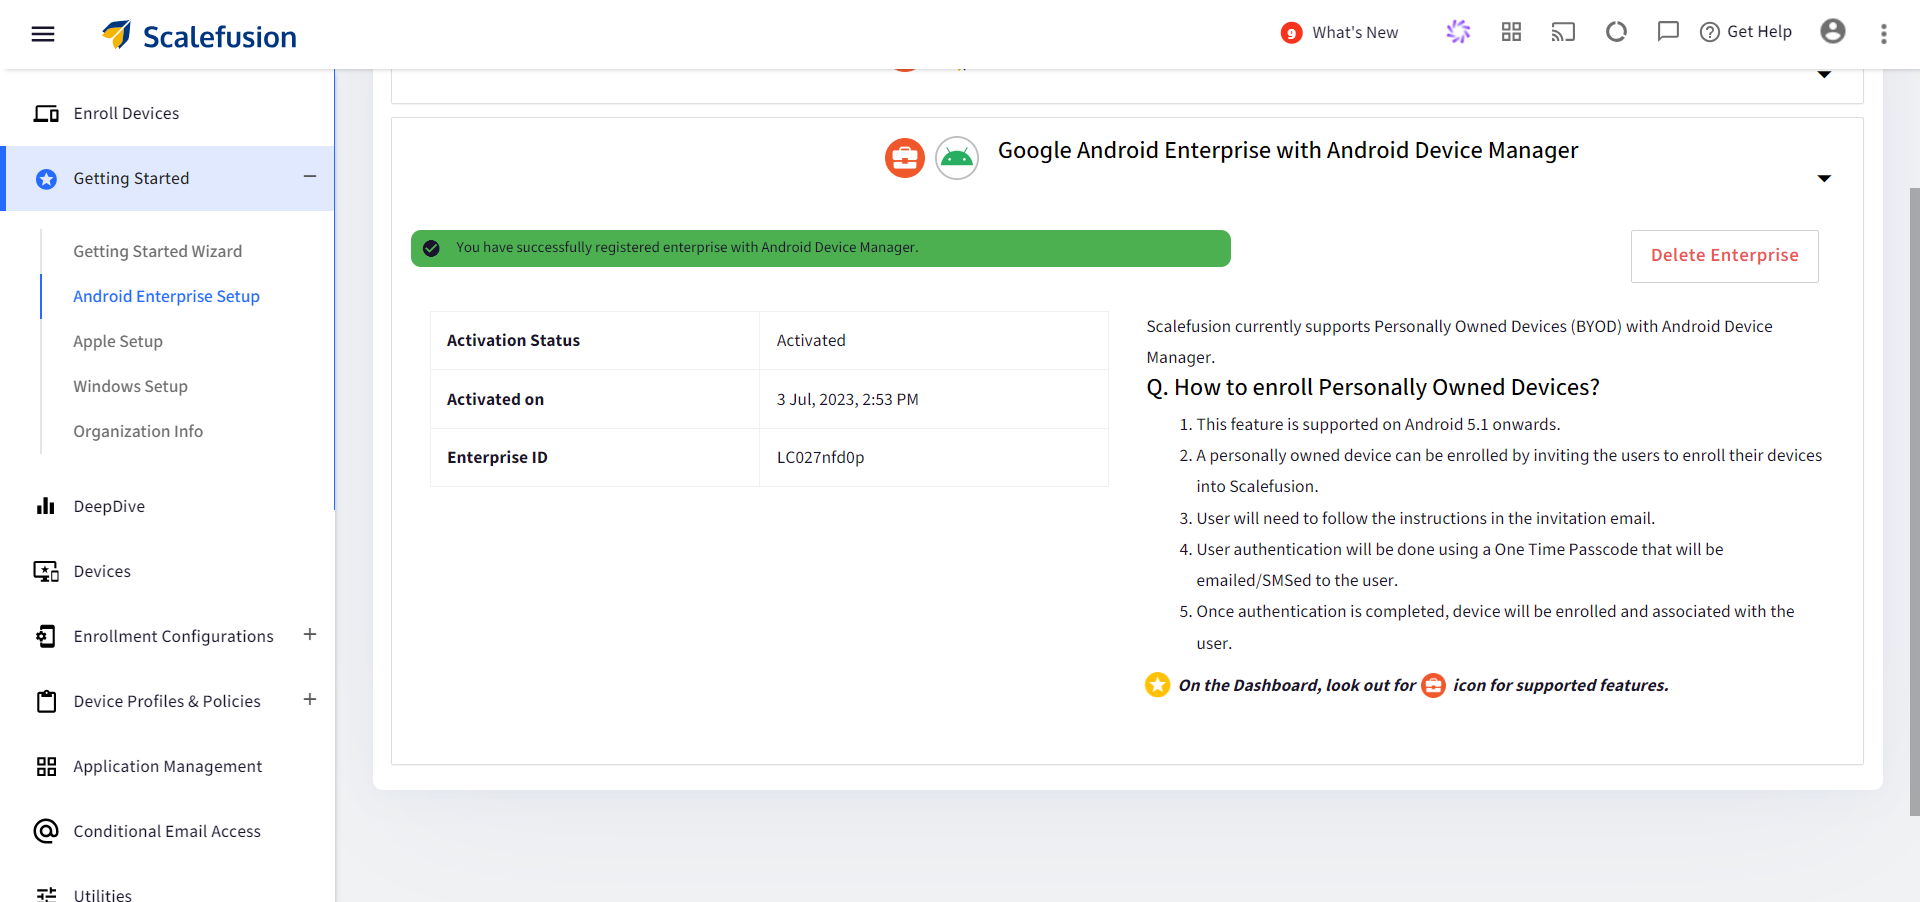Open the apps grid icon
1920x902 pixels.
pyautogui.click(x=1511, y=32)
